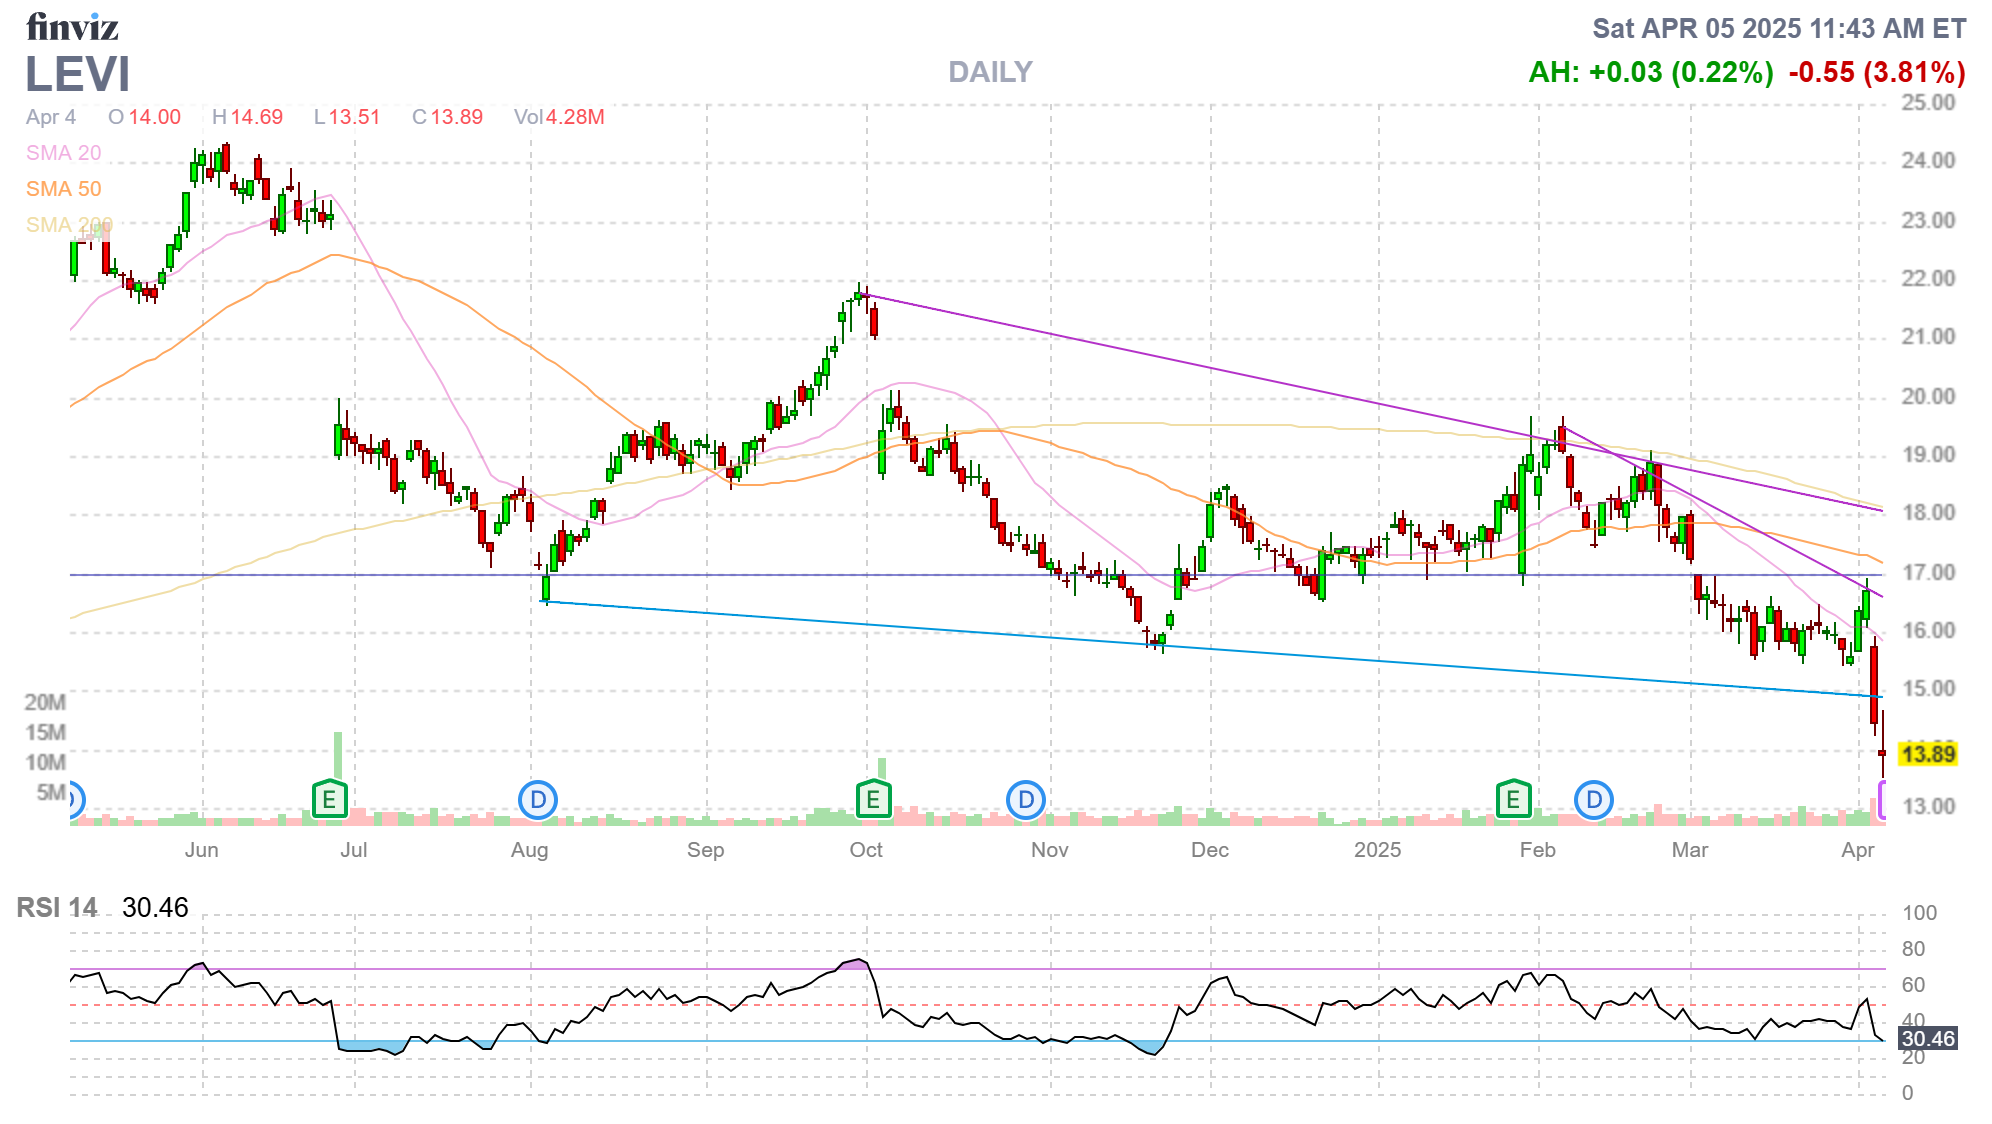Click the DAILY timeframe label

click(x=990, y=72)
